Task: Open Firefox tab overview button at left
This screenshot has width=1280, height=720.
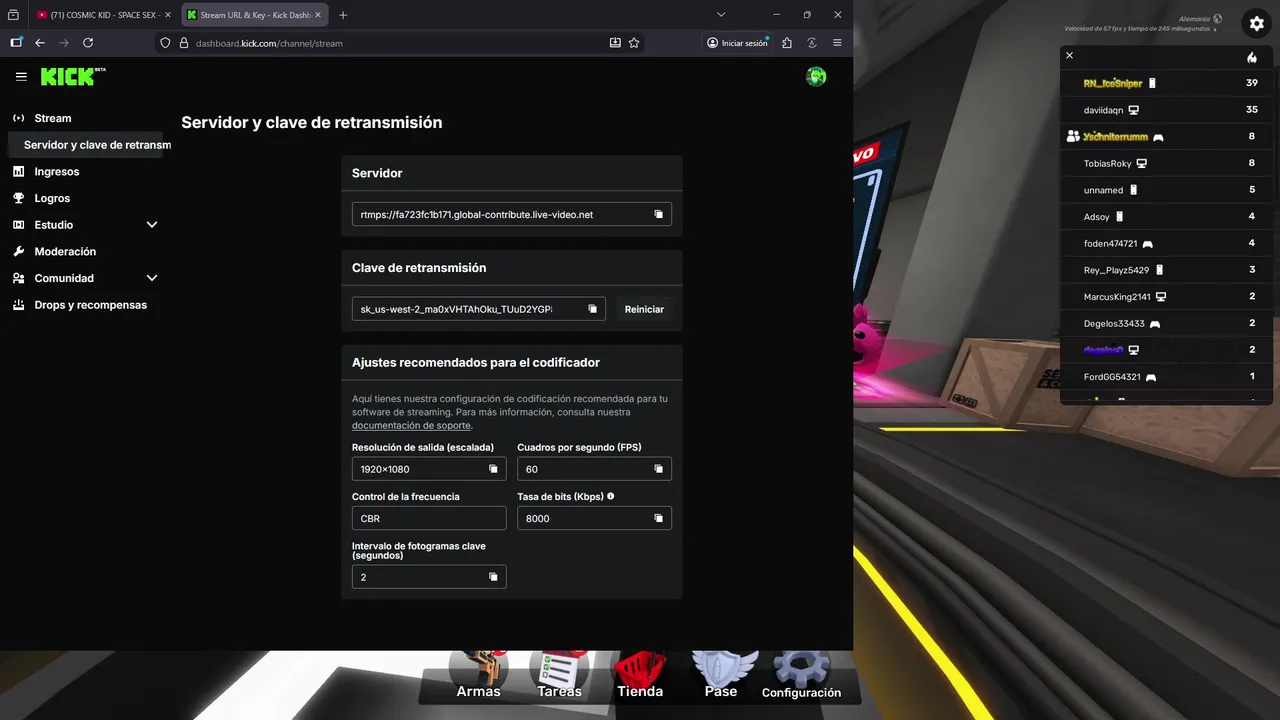Action: (13, 15)
